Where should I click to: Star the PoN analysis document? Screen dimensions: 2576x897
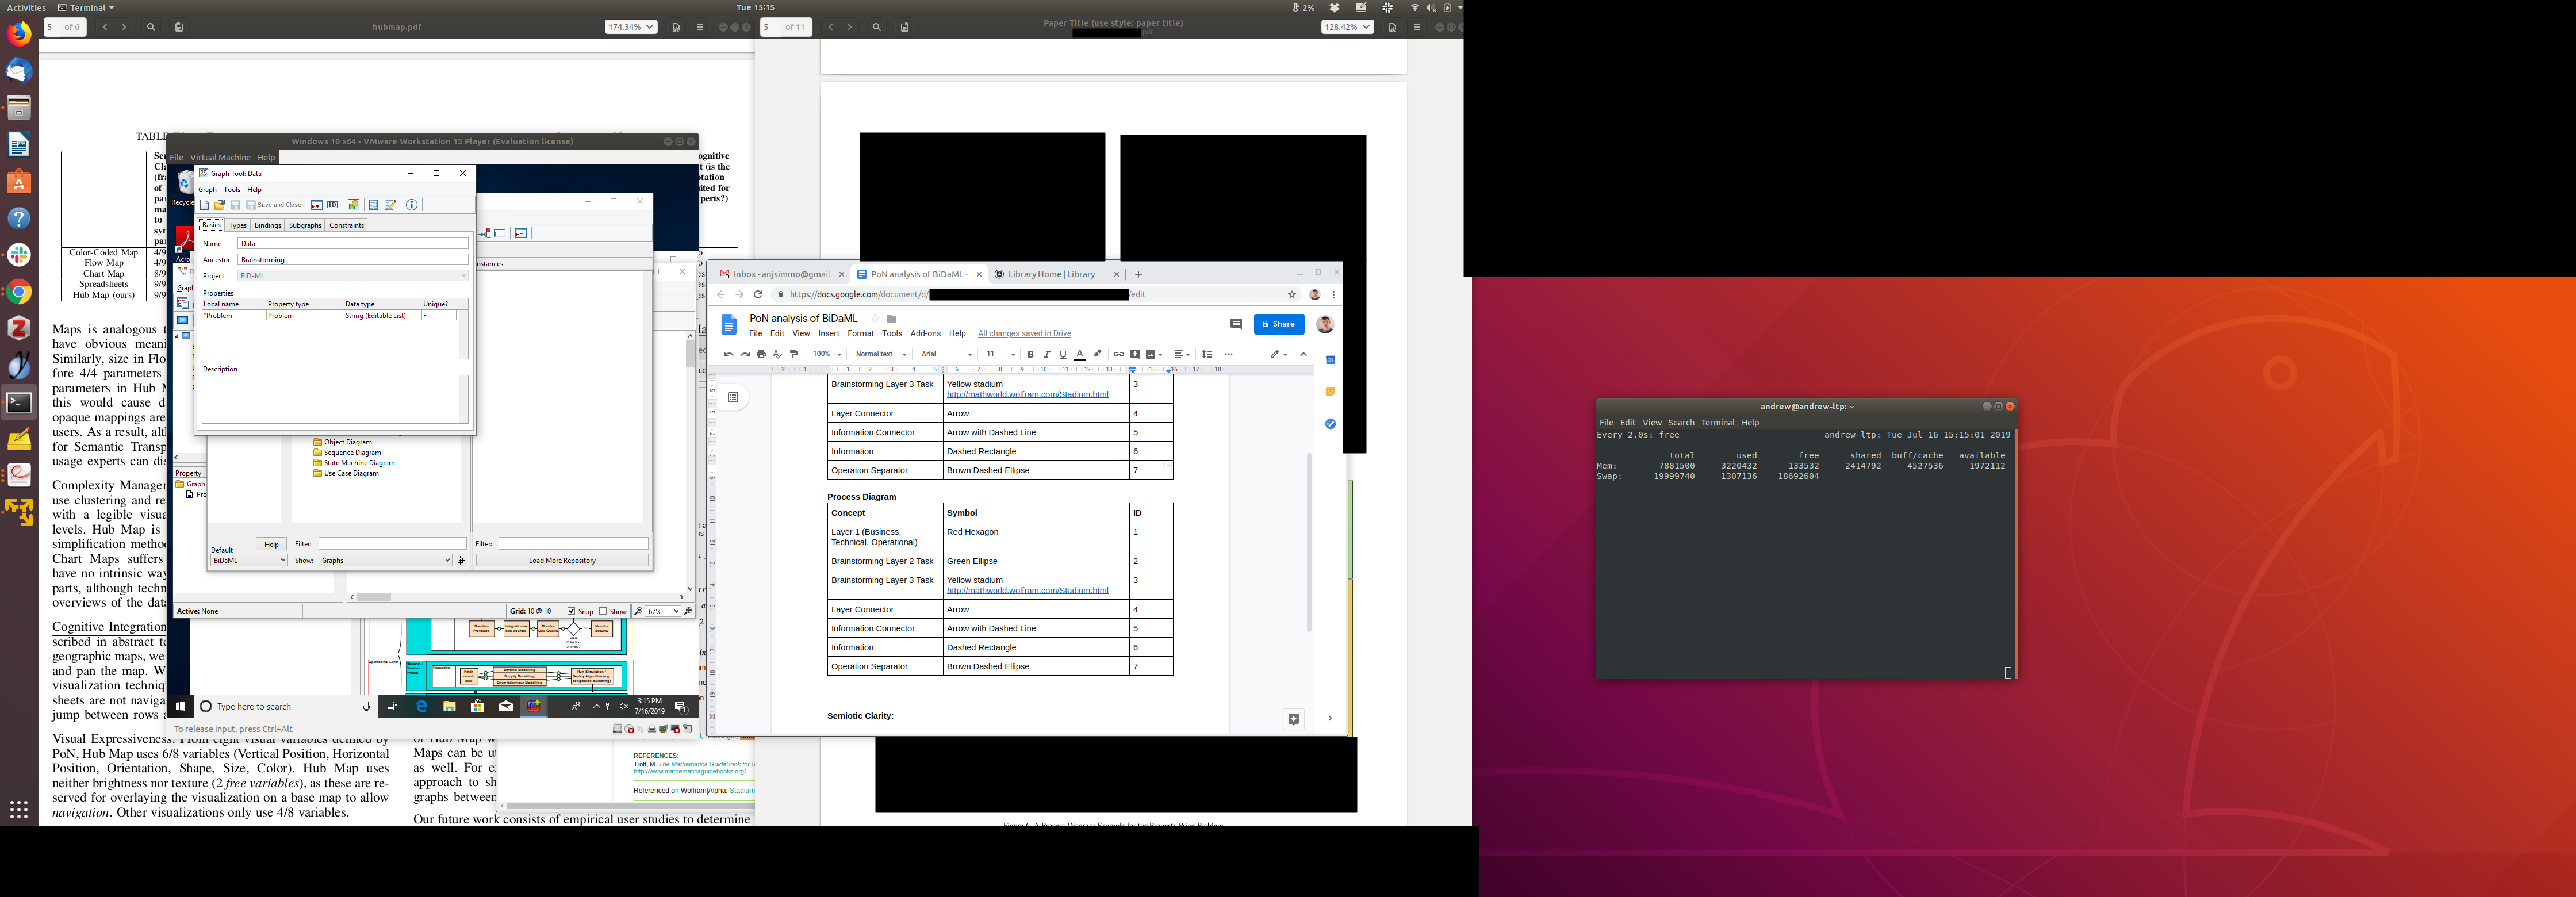click(x=874, y=318)
